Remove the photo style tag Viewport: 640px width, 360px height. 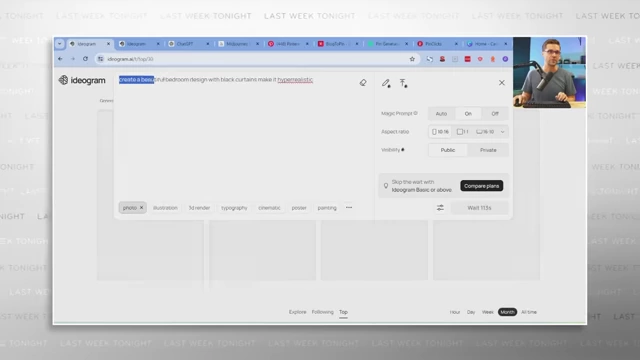click(141, 208)
